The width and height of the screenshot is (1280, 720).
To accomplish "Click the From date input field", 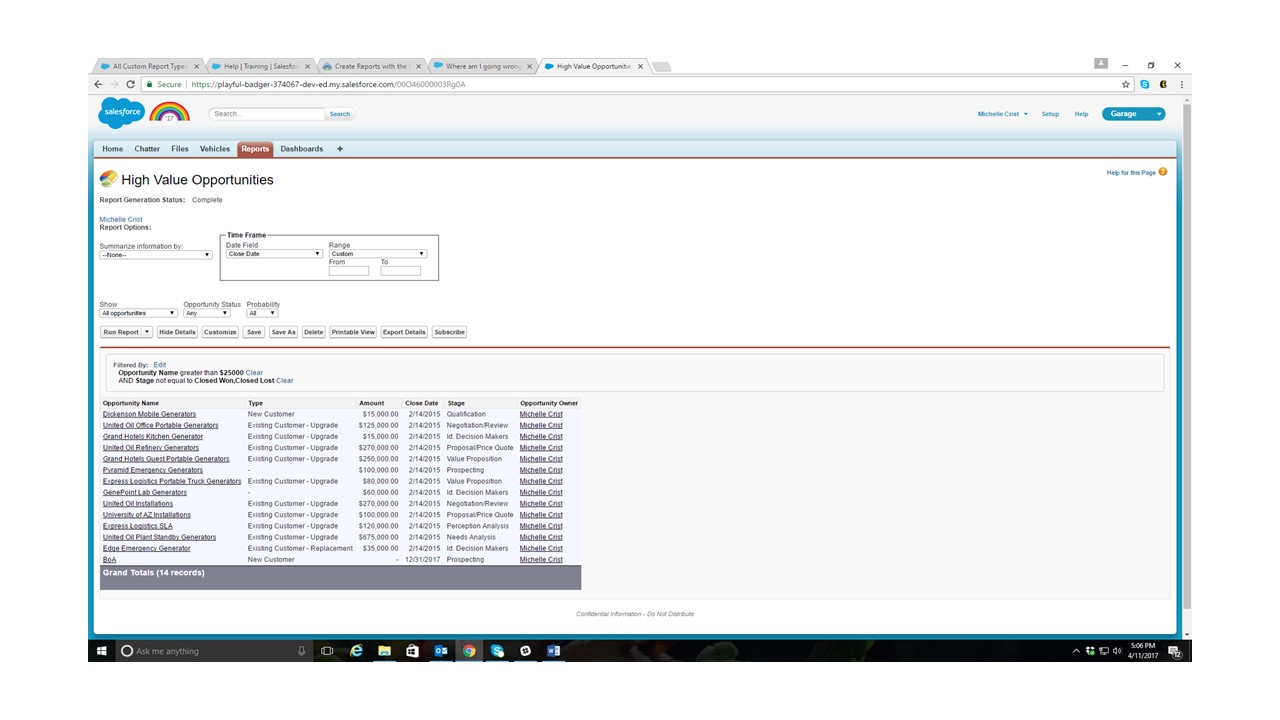I will tap(349, 271).
